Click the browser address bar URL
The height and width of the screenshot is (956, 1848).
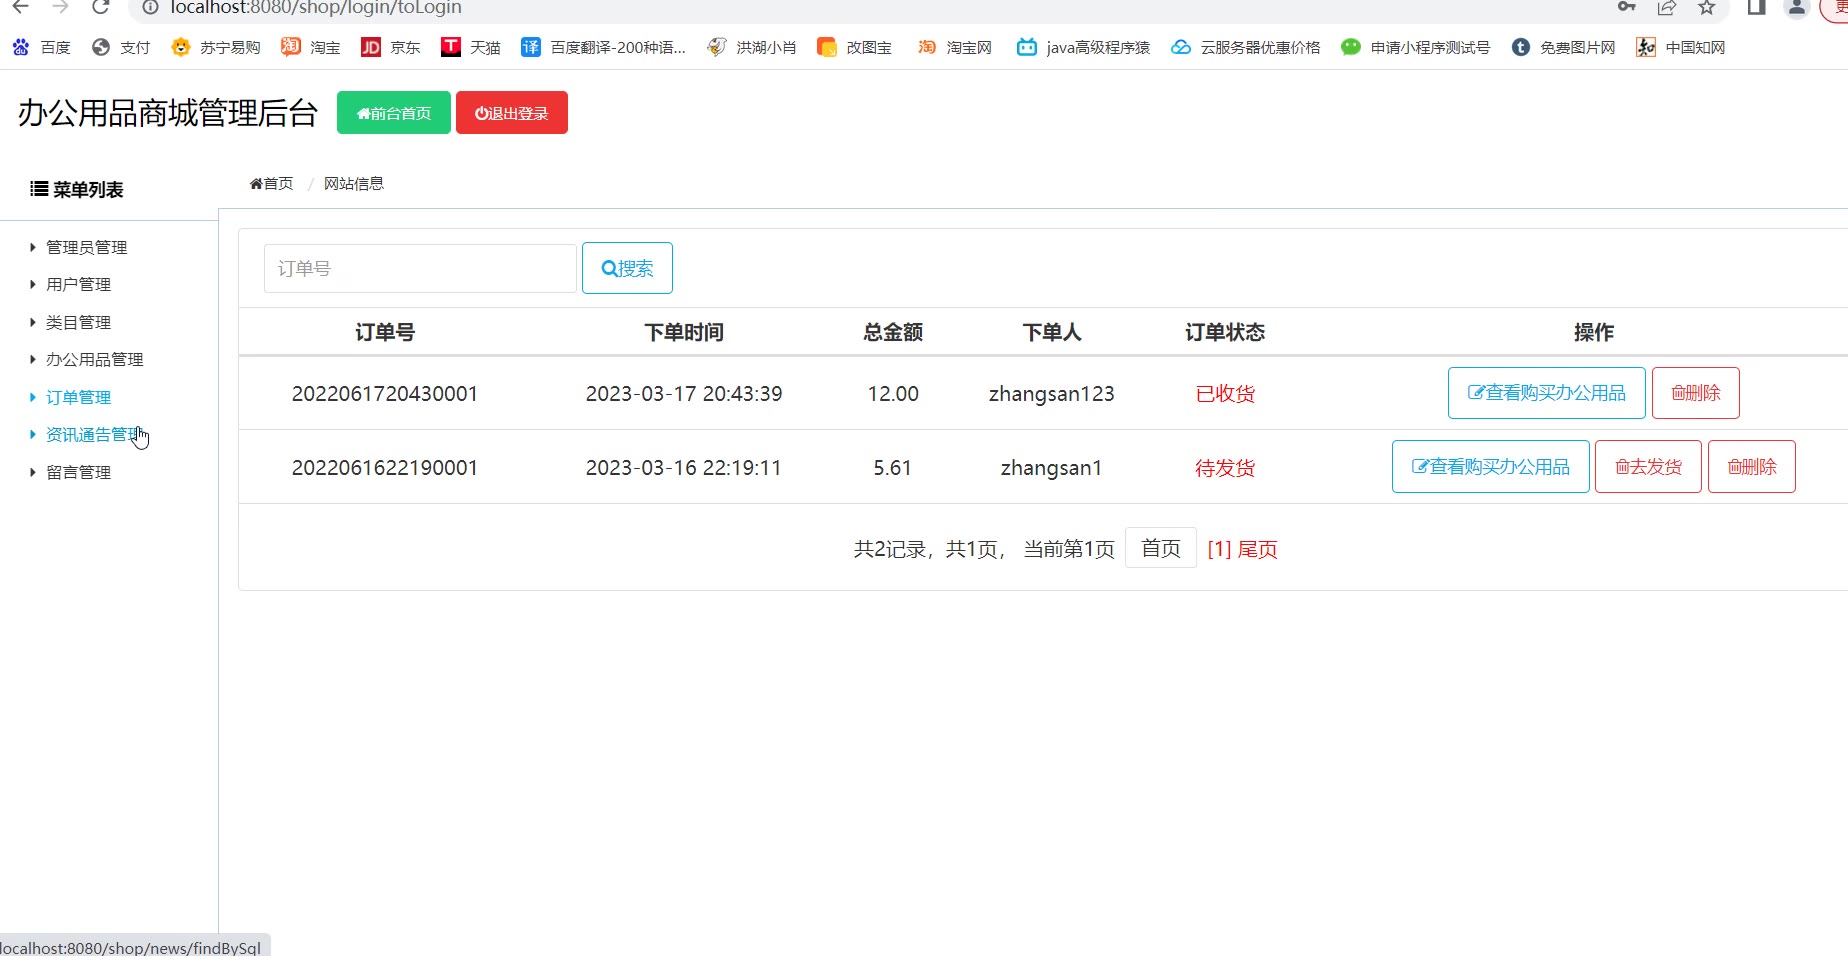[x=316, y=7]
